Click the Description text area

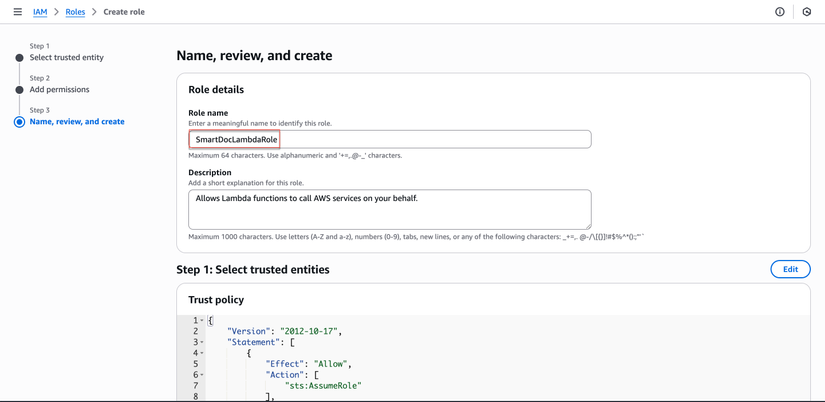click(x=390, y=209)
